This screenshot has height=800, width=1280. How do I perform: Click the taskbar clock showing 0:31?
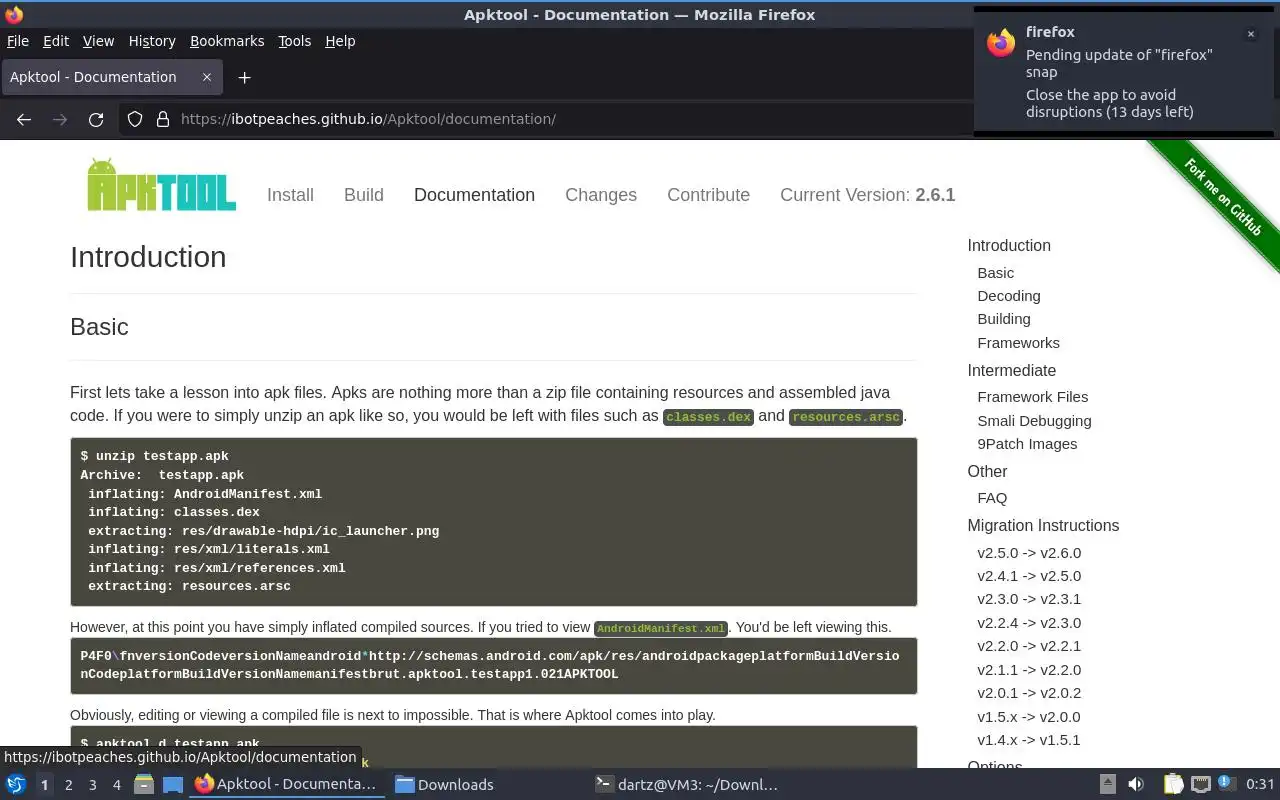click(x=1261, y=785)
